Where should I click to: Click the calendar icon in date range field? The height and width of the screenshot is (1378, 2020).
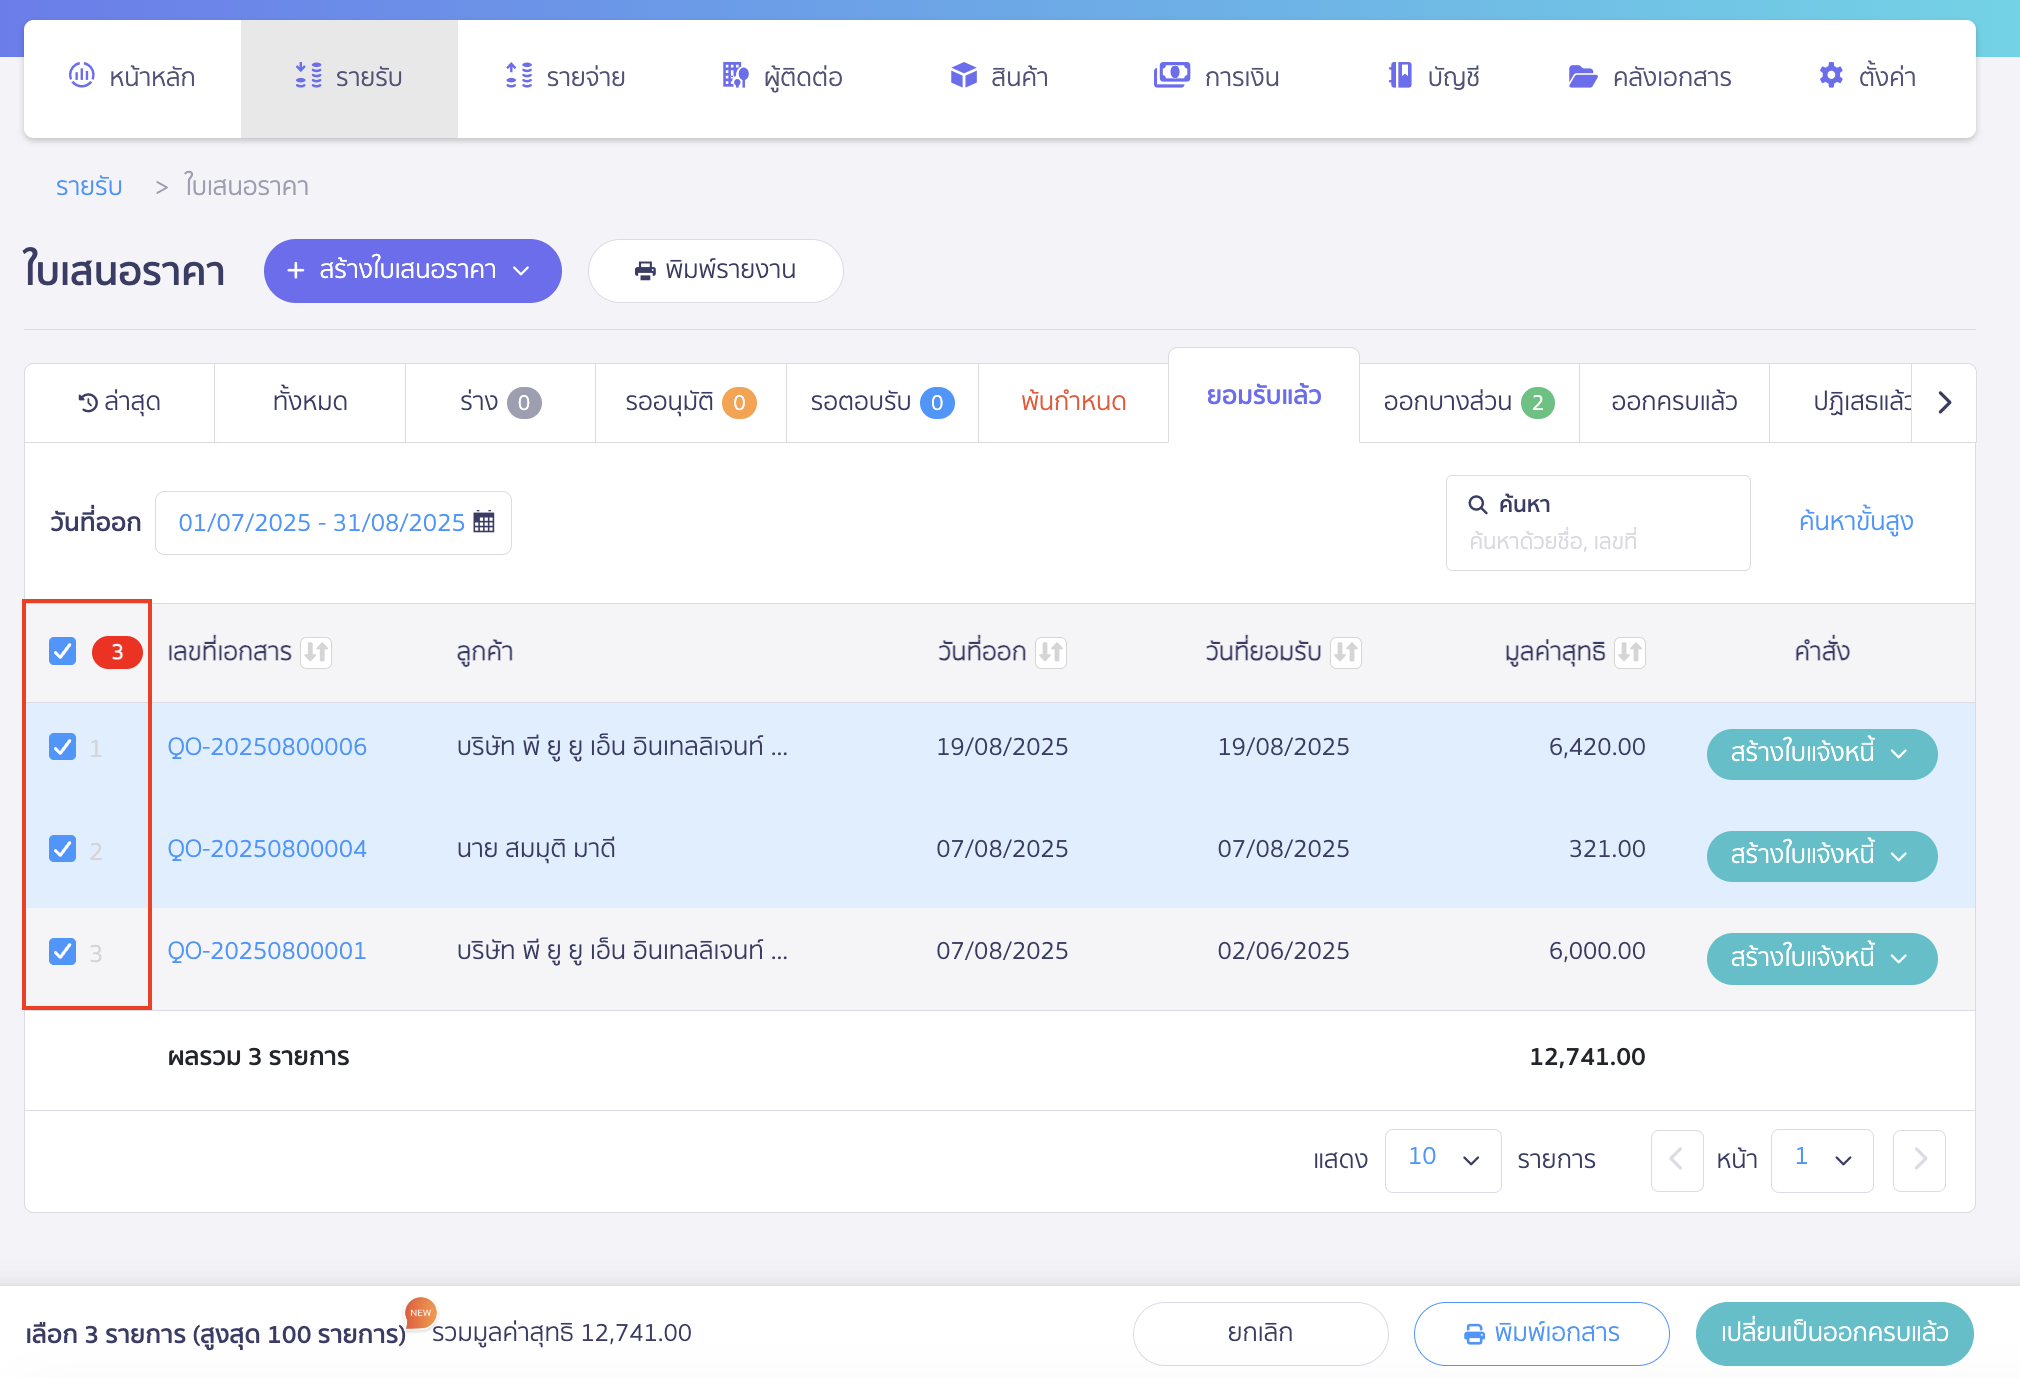point(484,522)
